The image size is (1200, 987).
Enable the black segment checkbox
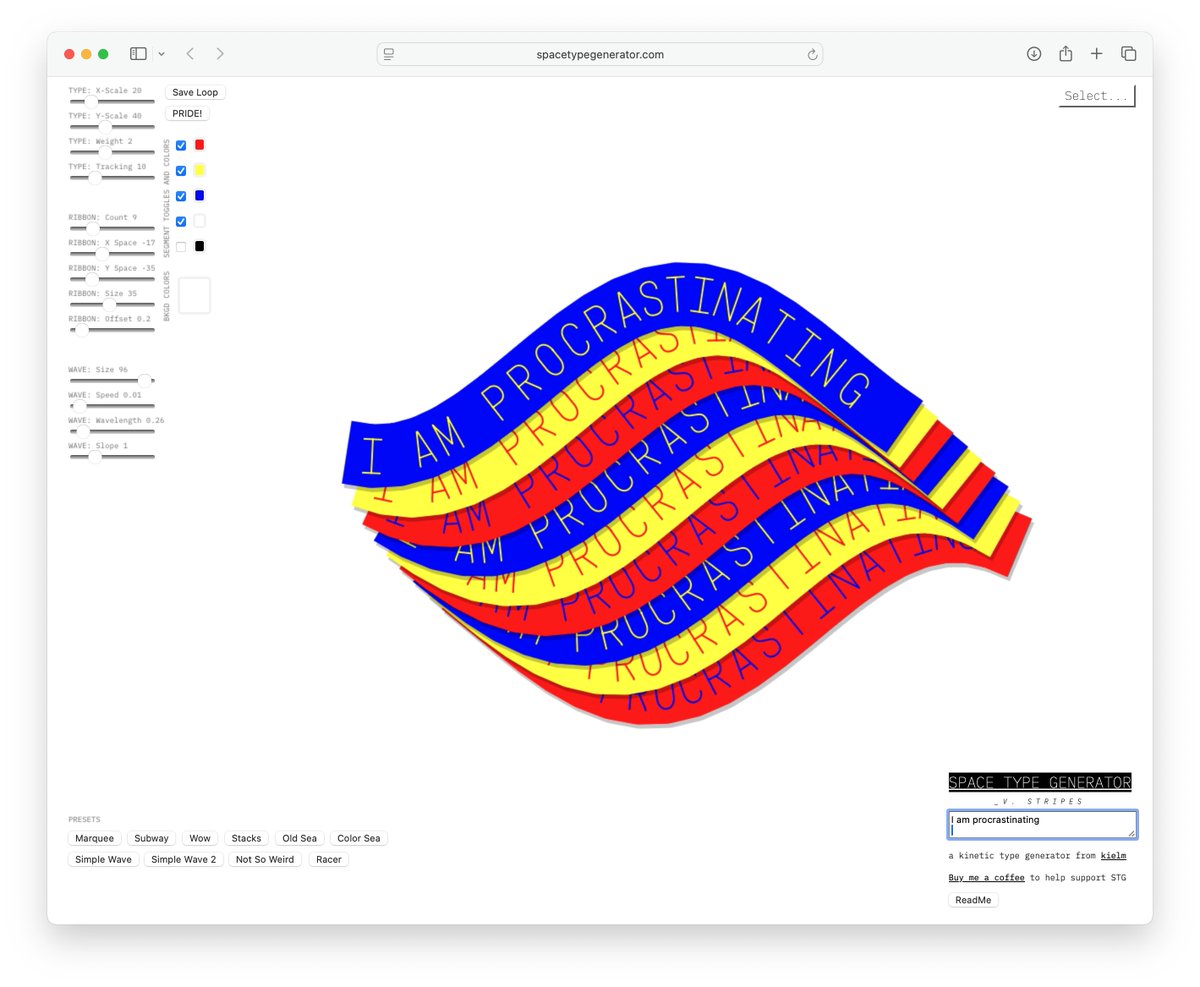(x=181, y=246)
